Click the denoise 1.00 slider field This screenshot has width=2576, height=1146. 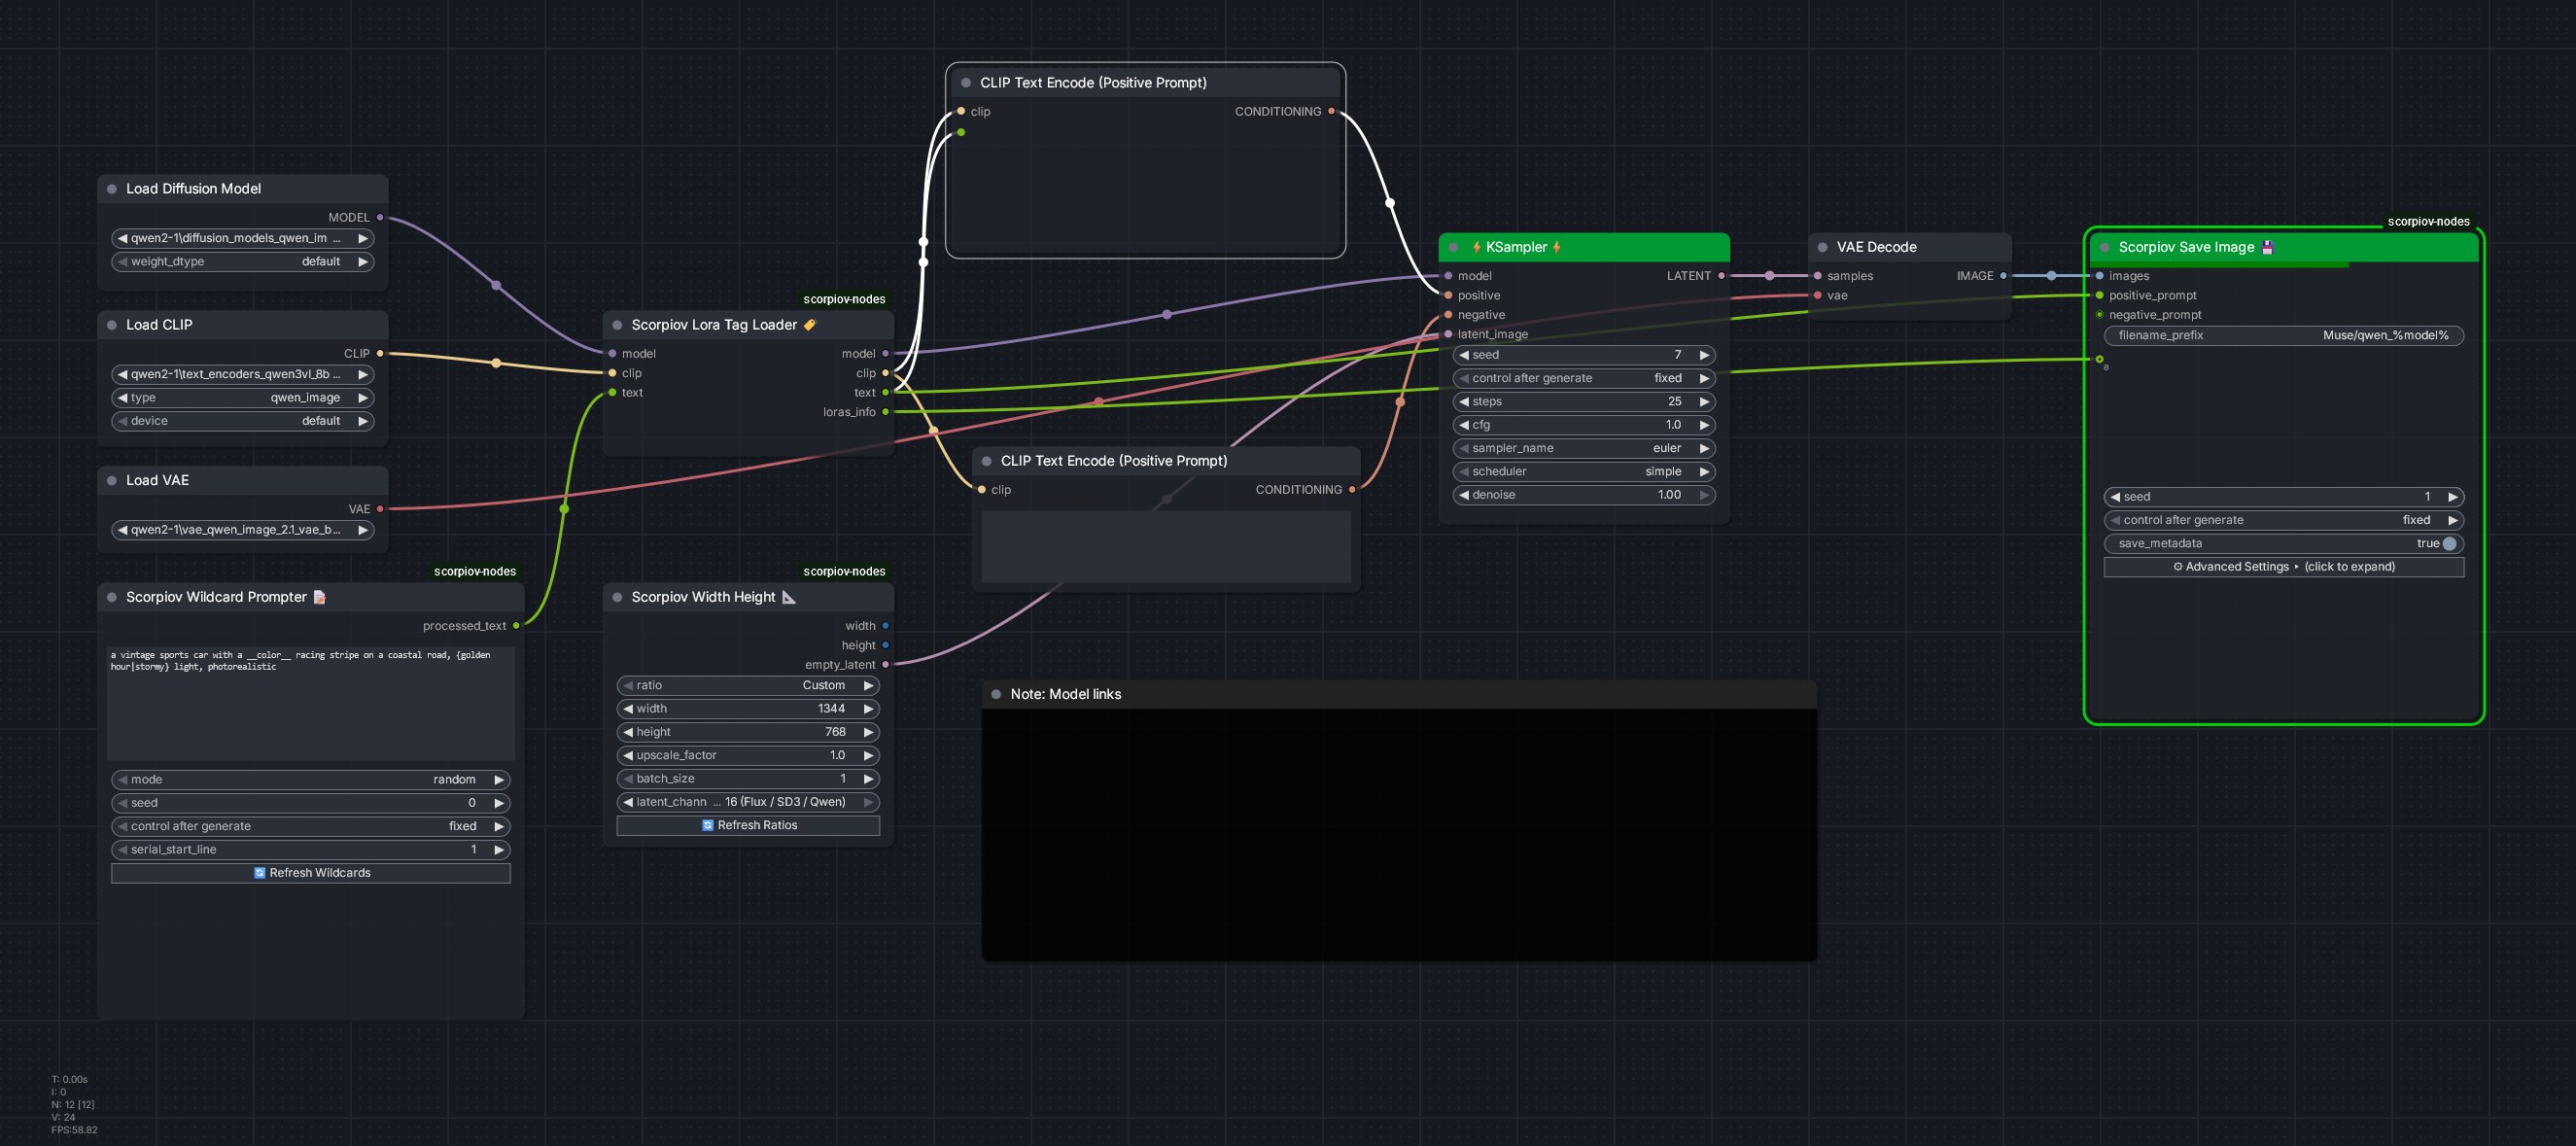tap(1584, 495)
